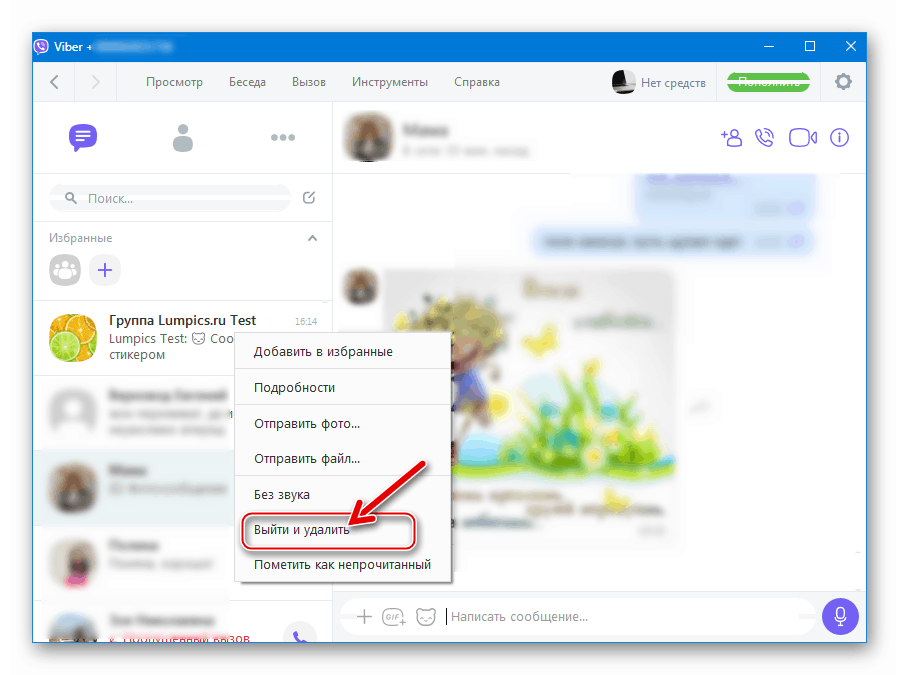899x675 pixels.
Task: Start a new message with the compose icon
Action: (x=313, y=198)
